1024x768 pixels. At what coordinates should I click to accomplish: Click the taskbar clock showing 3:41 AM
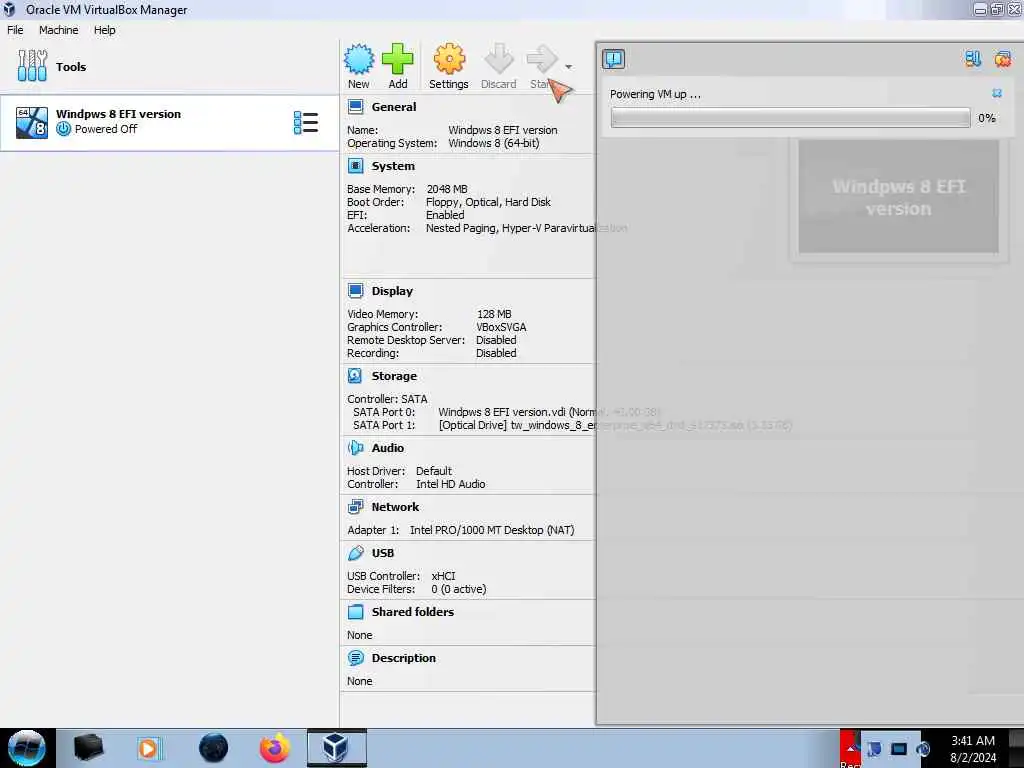coord(972,748)
